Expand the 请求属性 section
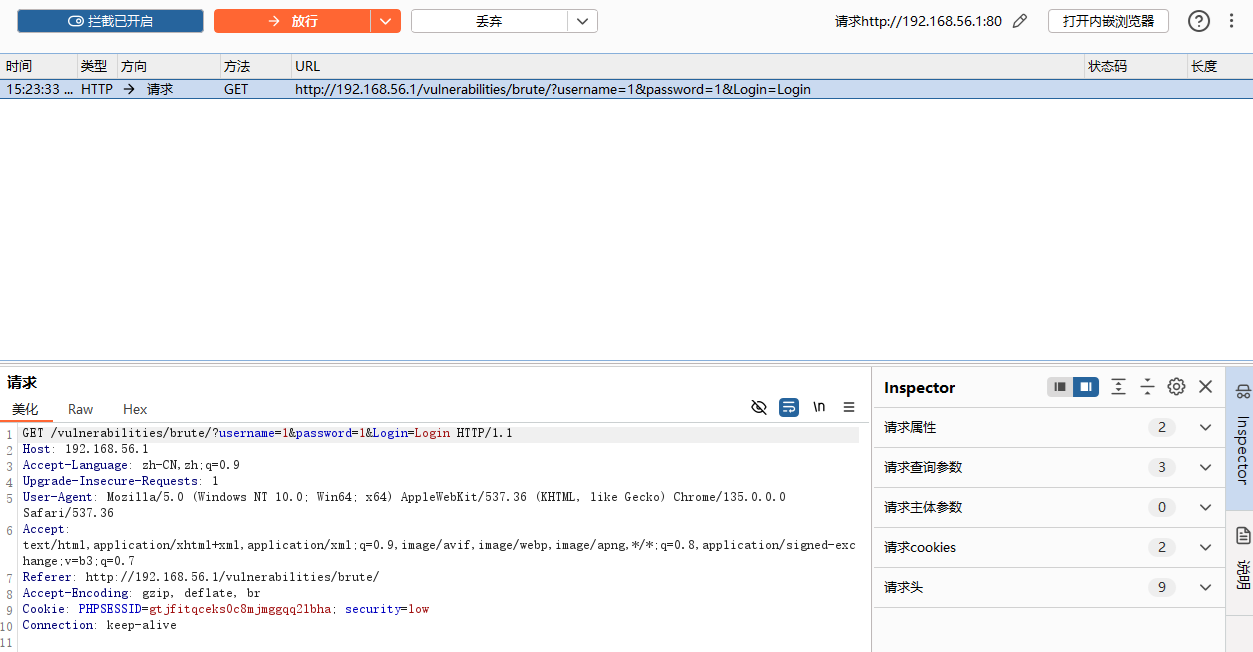 pyautogui.click(x=1049, y=427)
